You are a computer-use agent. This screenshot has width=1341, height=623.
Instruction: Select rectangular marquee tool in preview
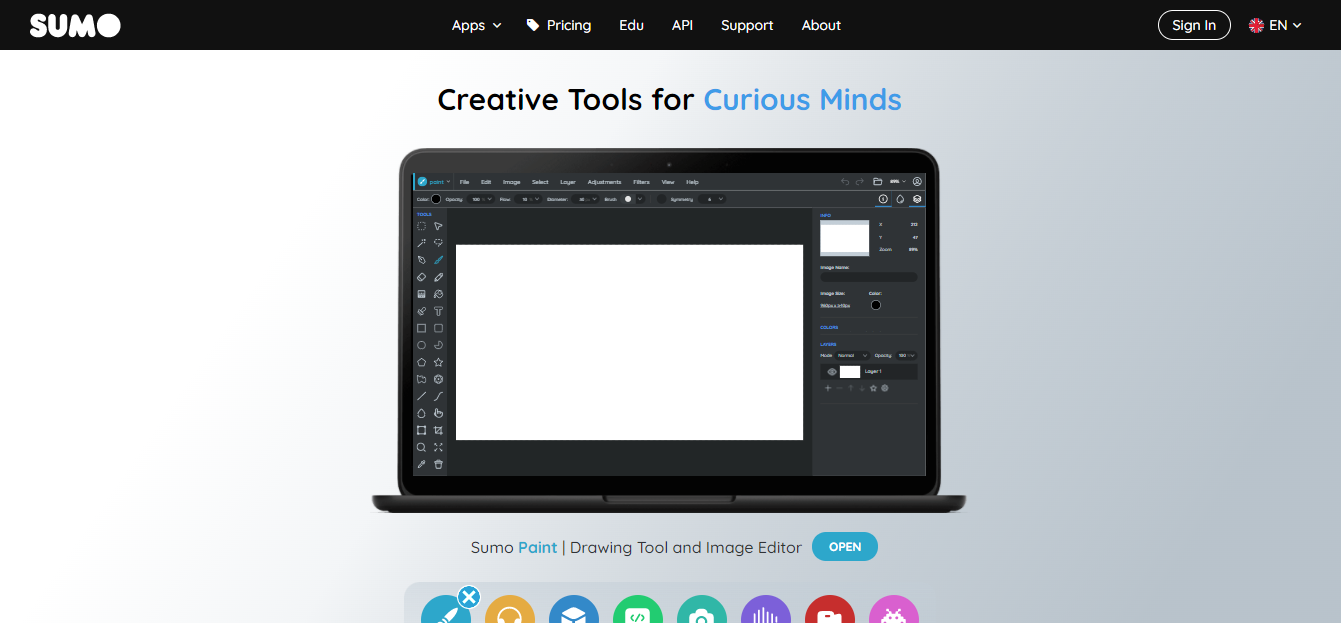click(x=421, y=226)
